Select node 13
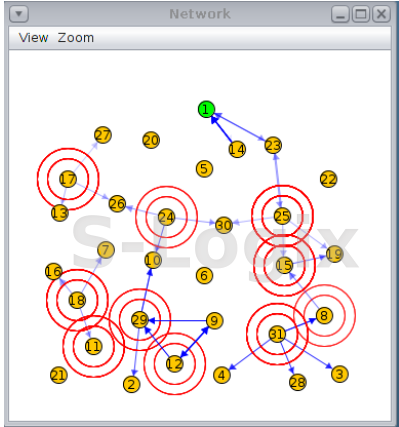 pos(60,213)
